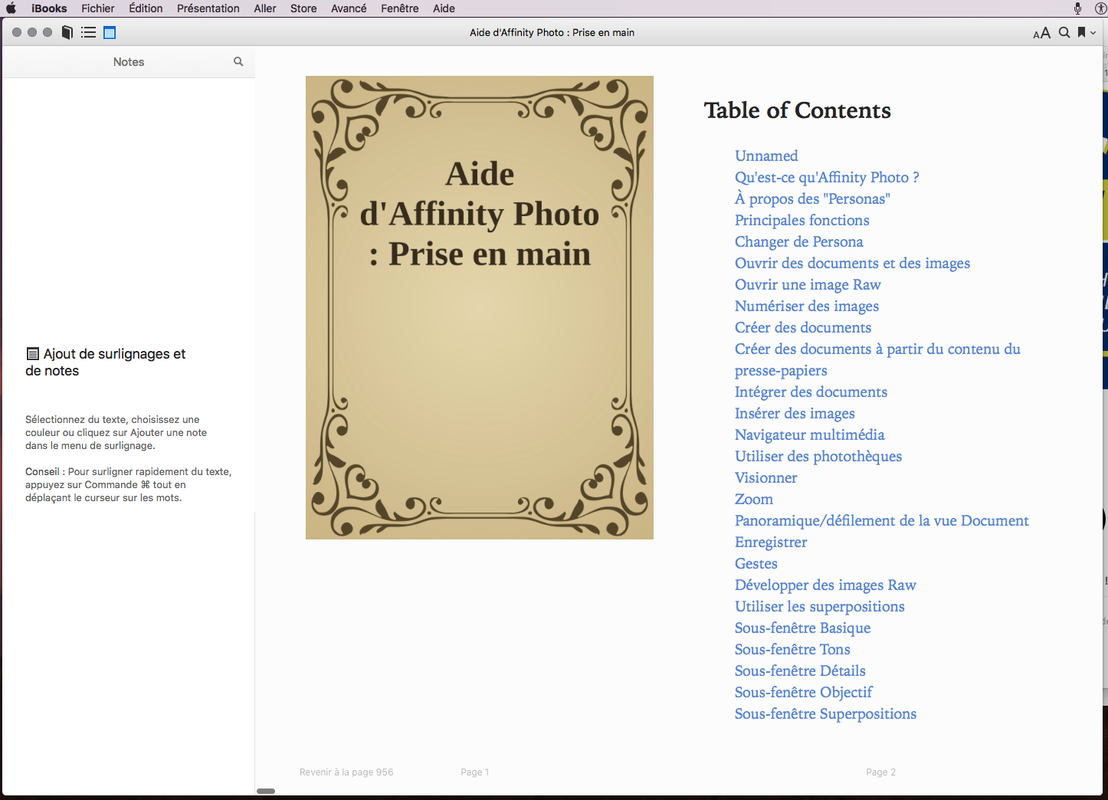This screenshot has width=1108, height=800.
Task: Open the Enregistrer chapter
Action: tap(770, 542)
